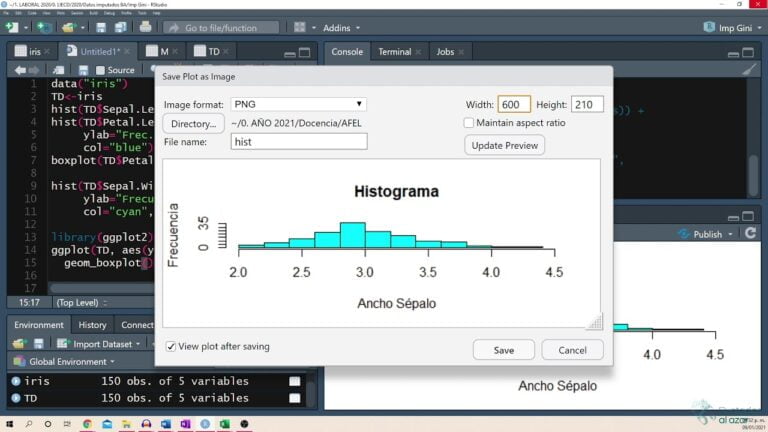
Task: Open Chrome from the Windows taskbar
Action: pyautogui.click(x=86, y=424)
